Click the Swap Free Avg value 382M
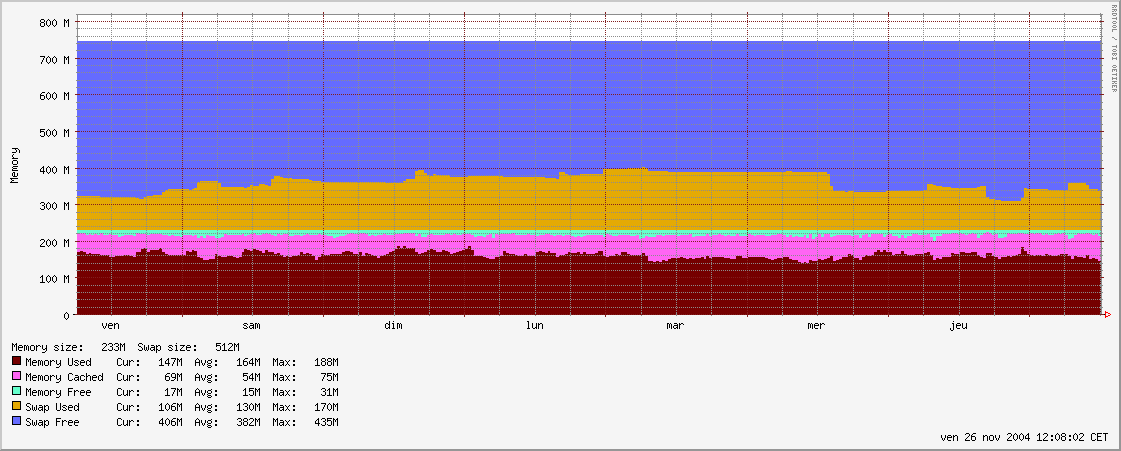 (248, 422)
